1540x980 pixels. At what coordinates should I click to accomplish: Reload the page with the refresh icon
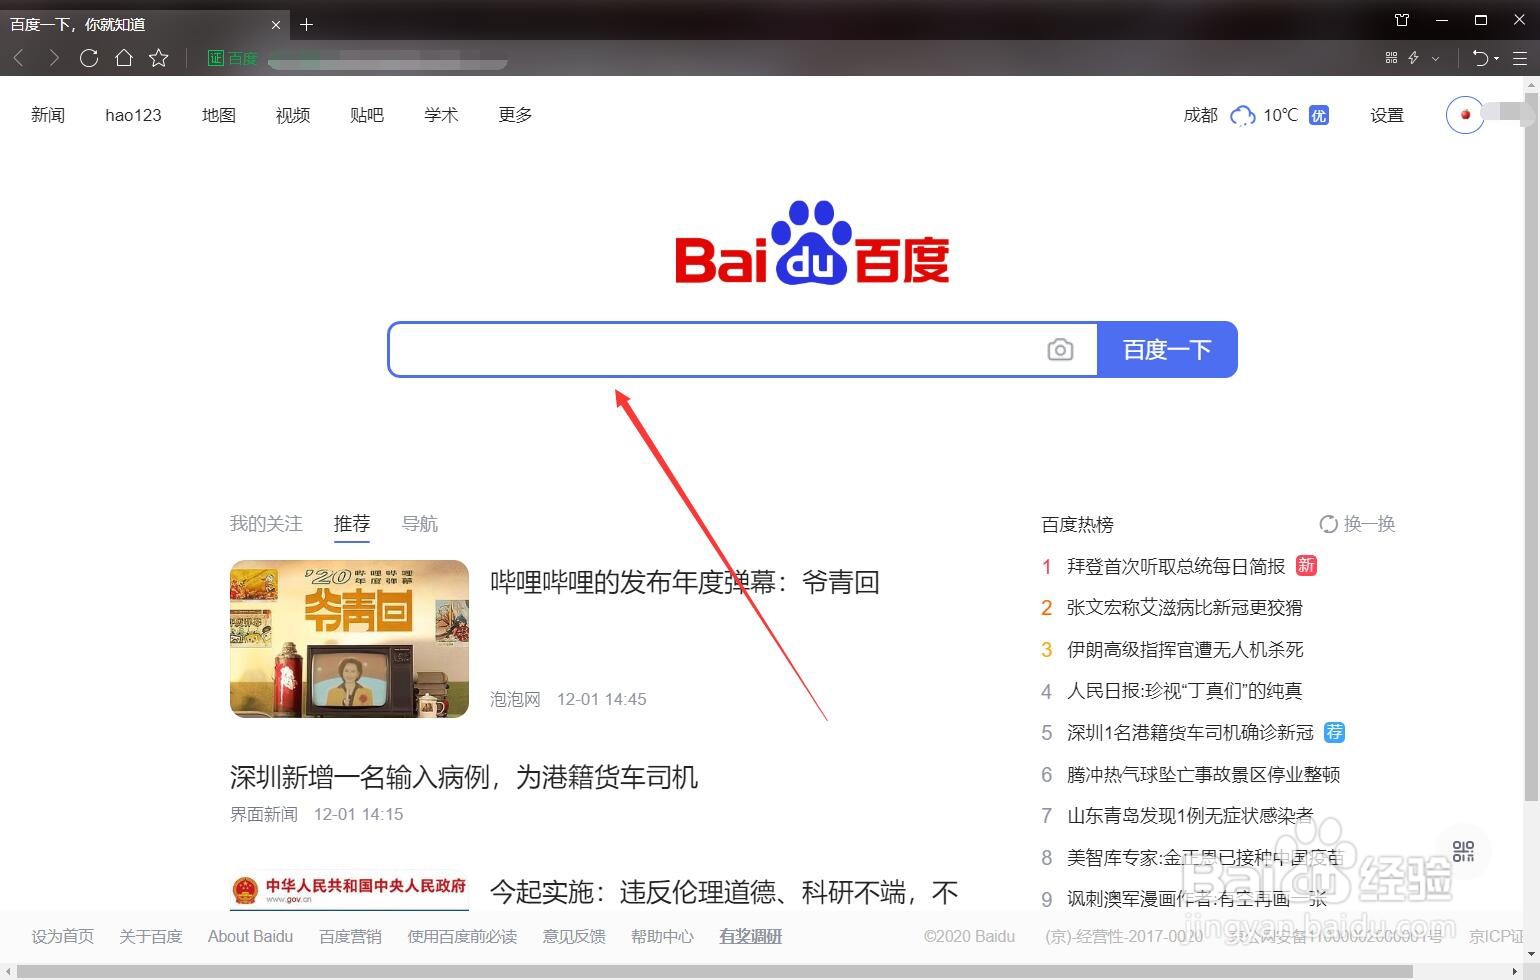(x=89, y=58)
